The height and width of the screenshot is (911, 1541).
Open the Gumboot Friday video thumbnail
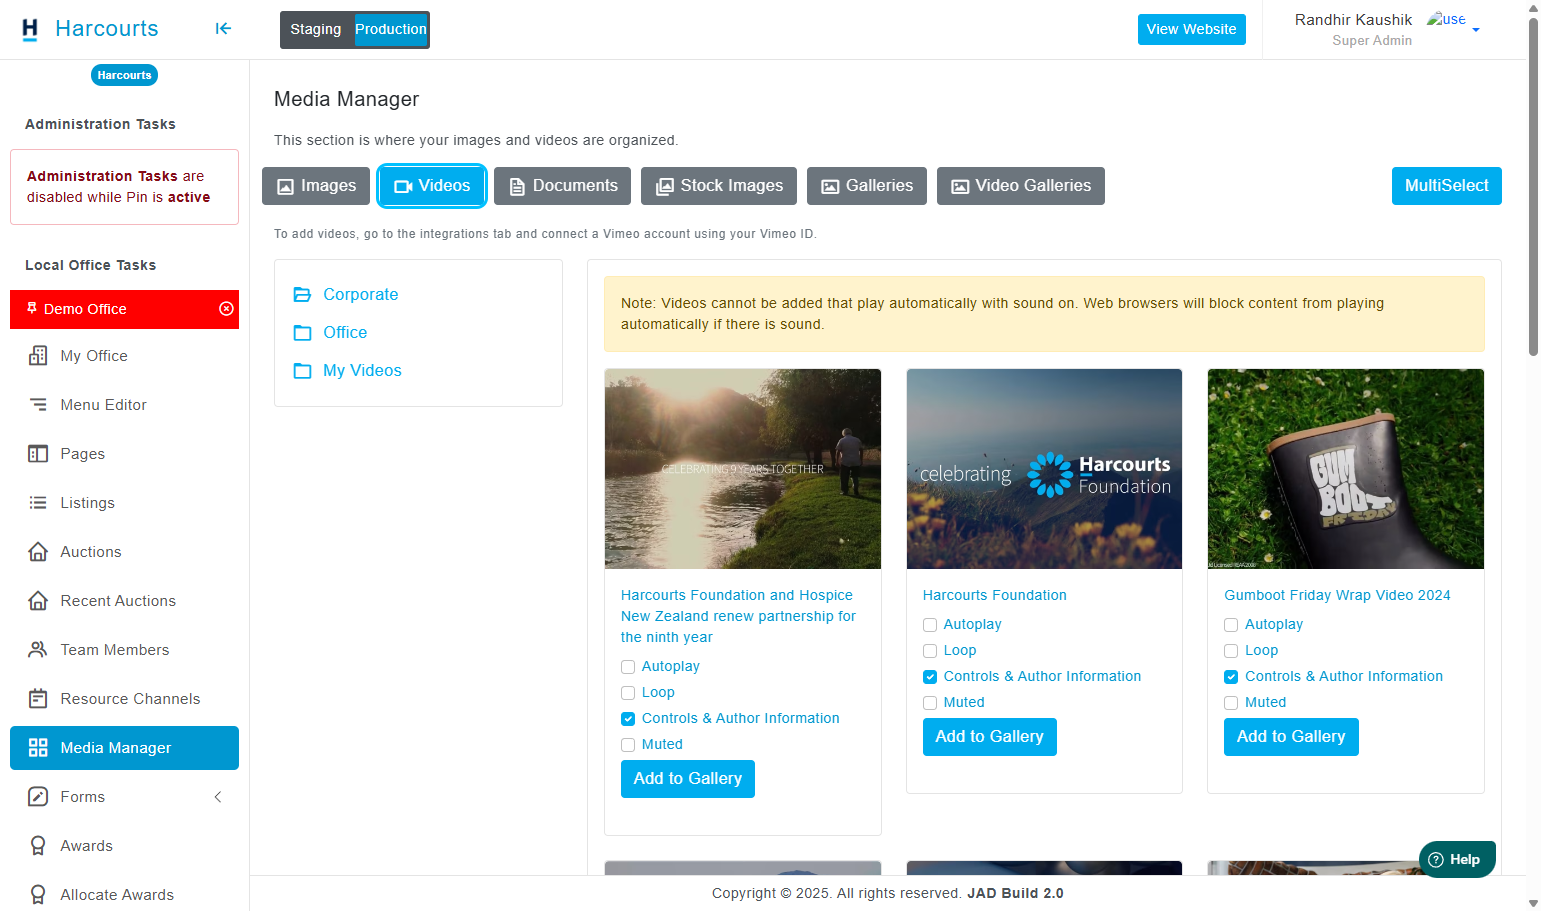coord(1346,469)
